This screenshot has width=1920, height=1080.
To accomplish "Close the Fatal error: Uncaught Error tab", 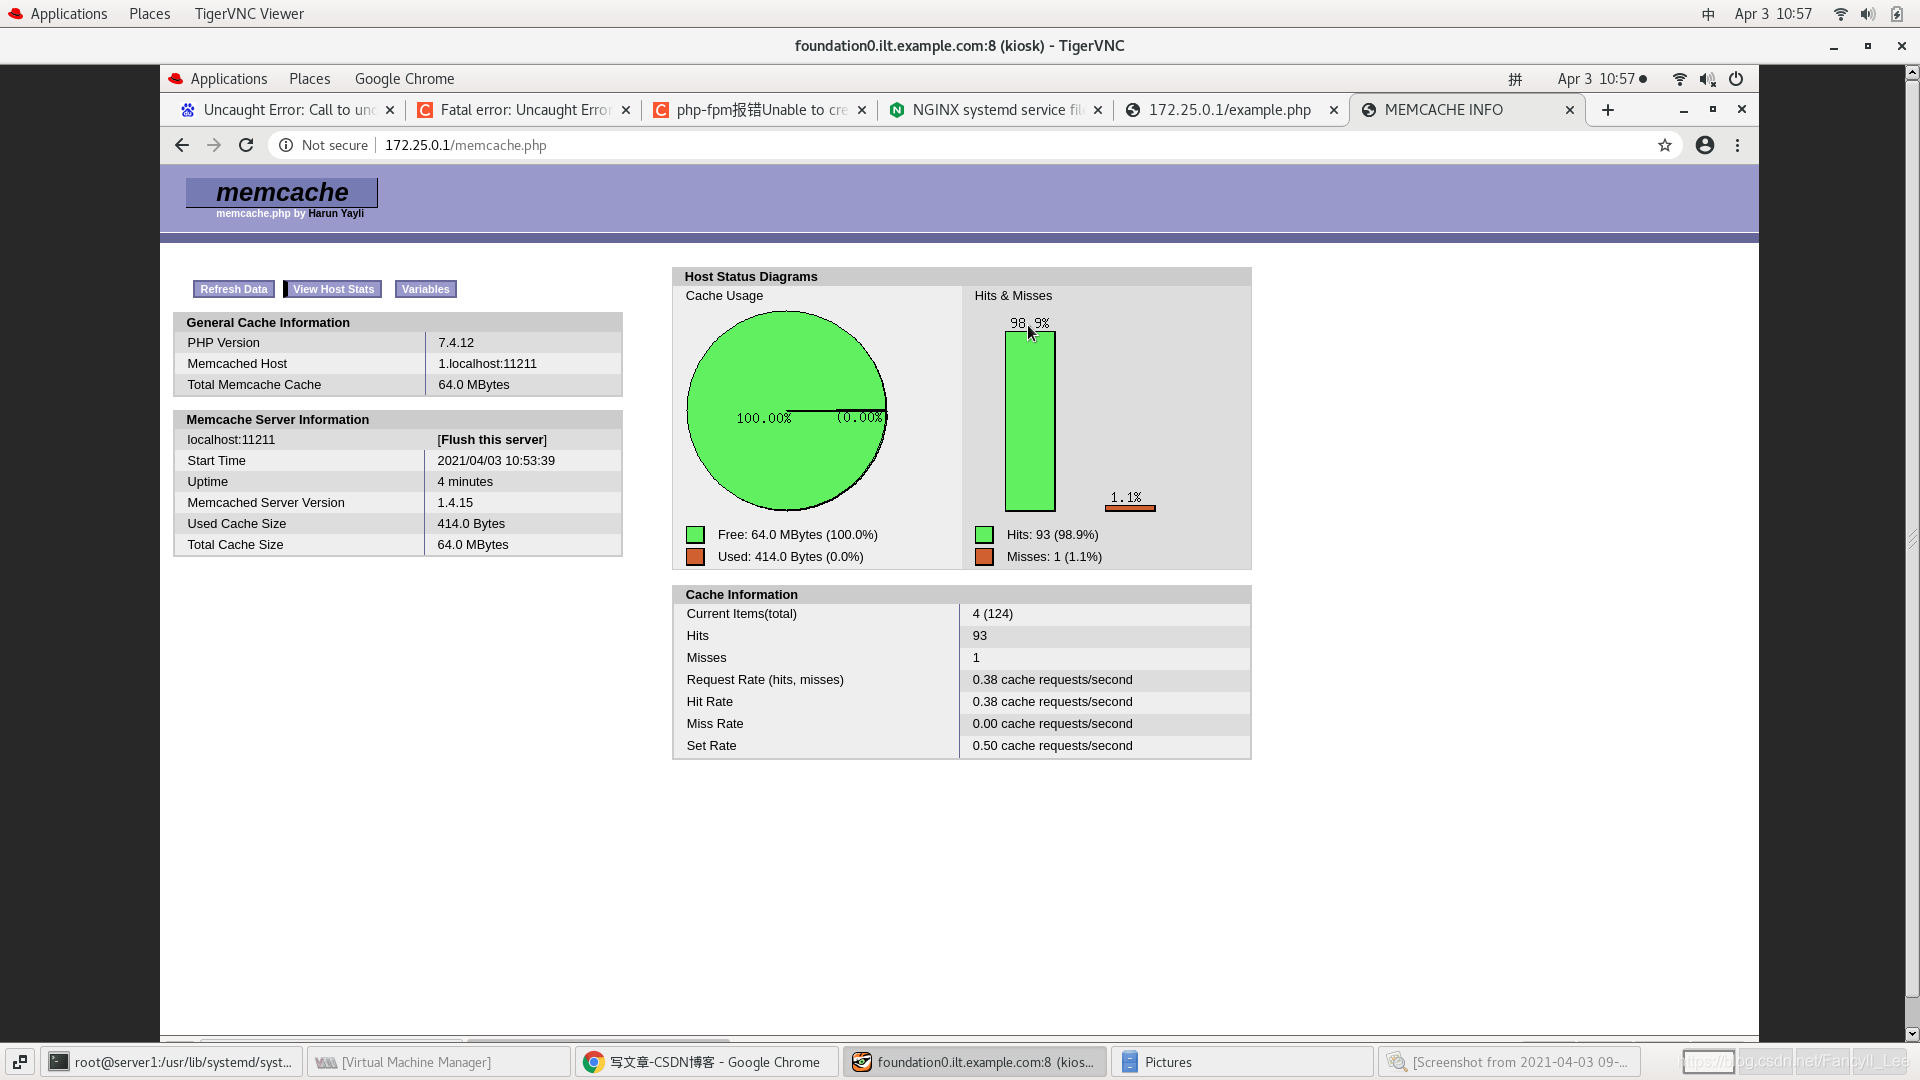I will tap(626, 110).
